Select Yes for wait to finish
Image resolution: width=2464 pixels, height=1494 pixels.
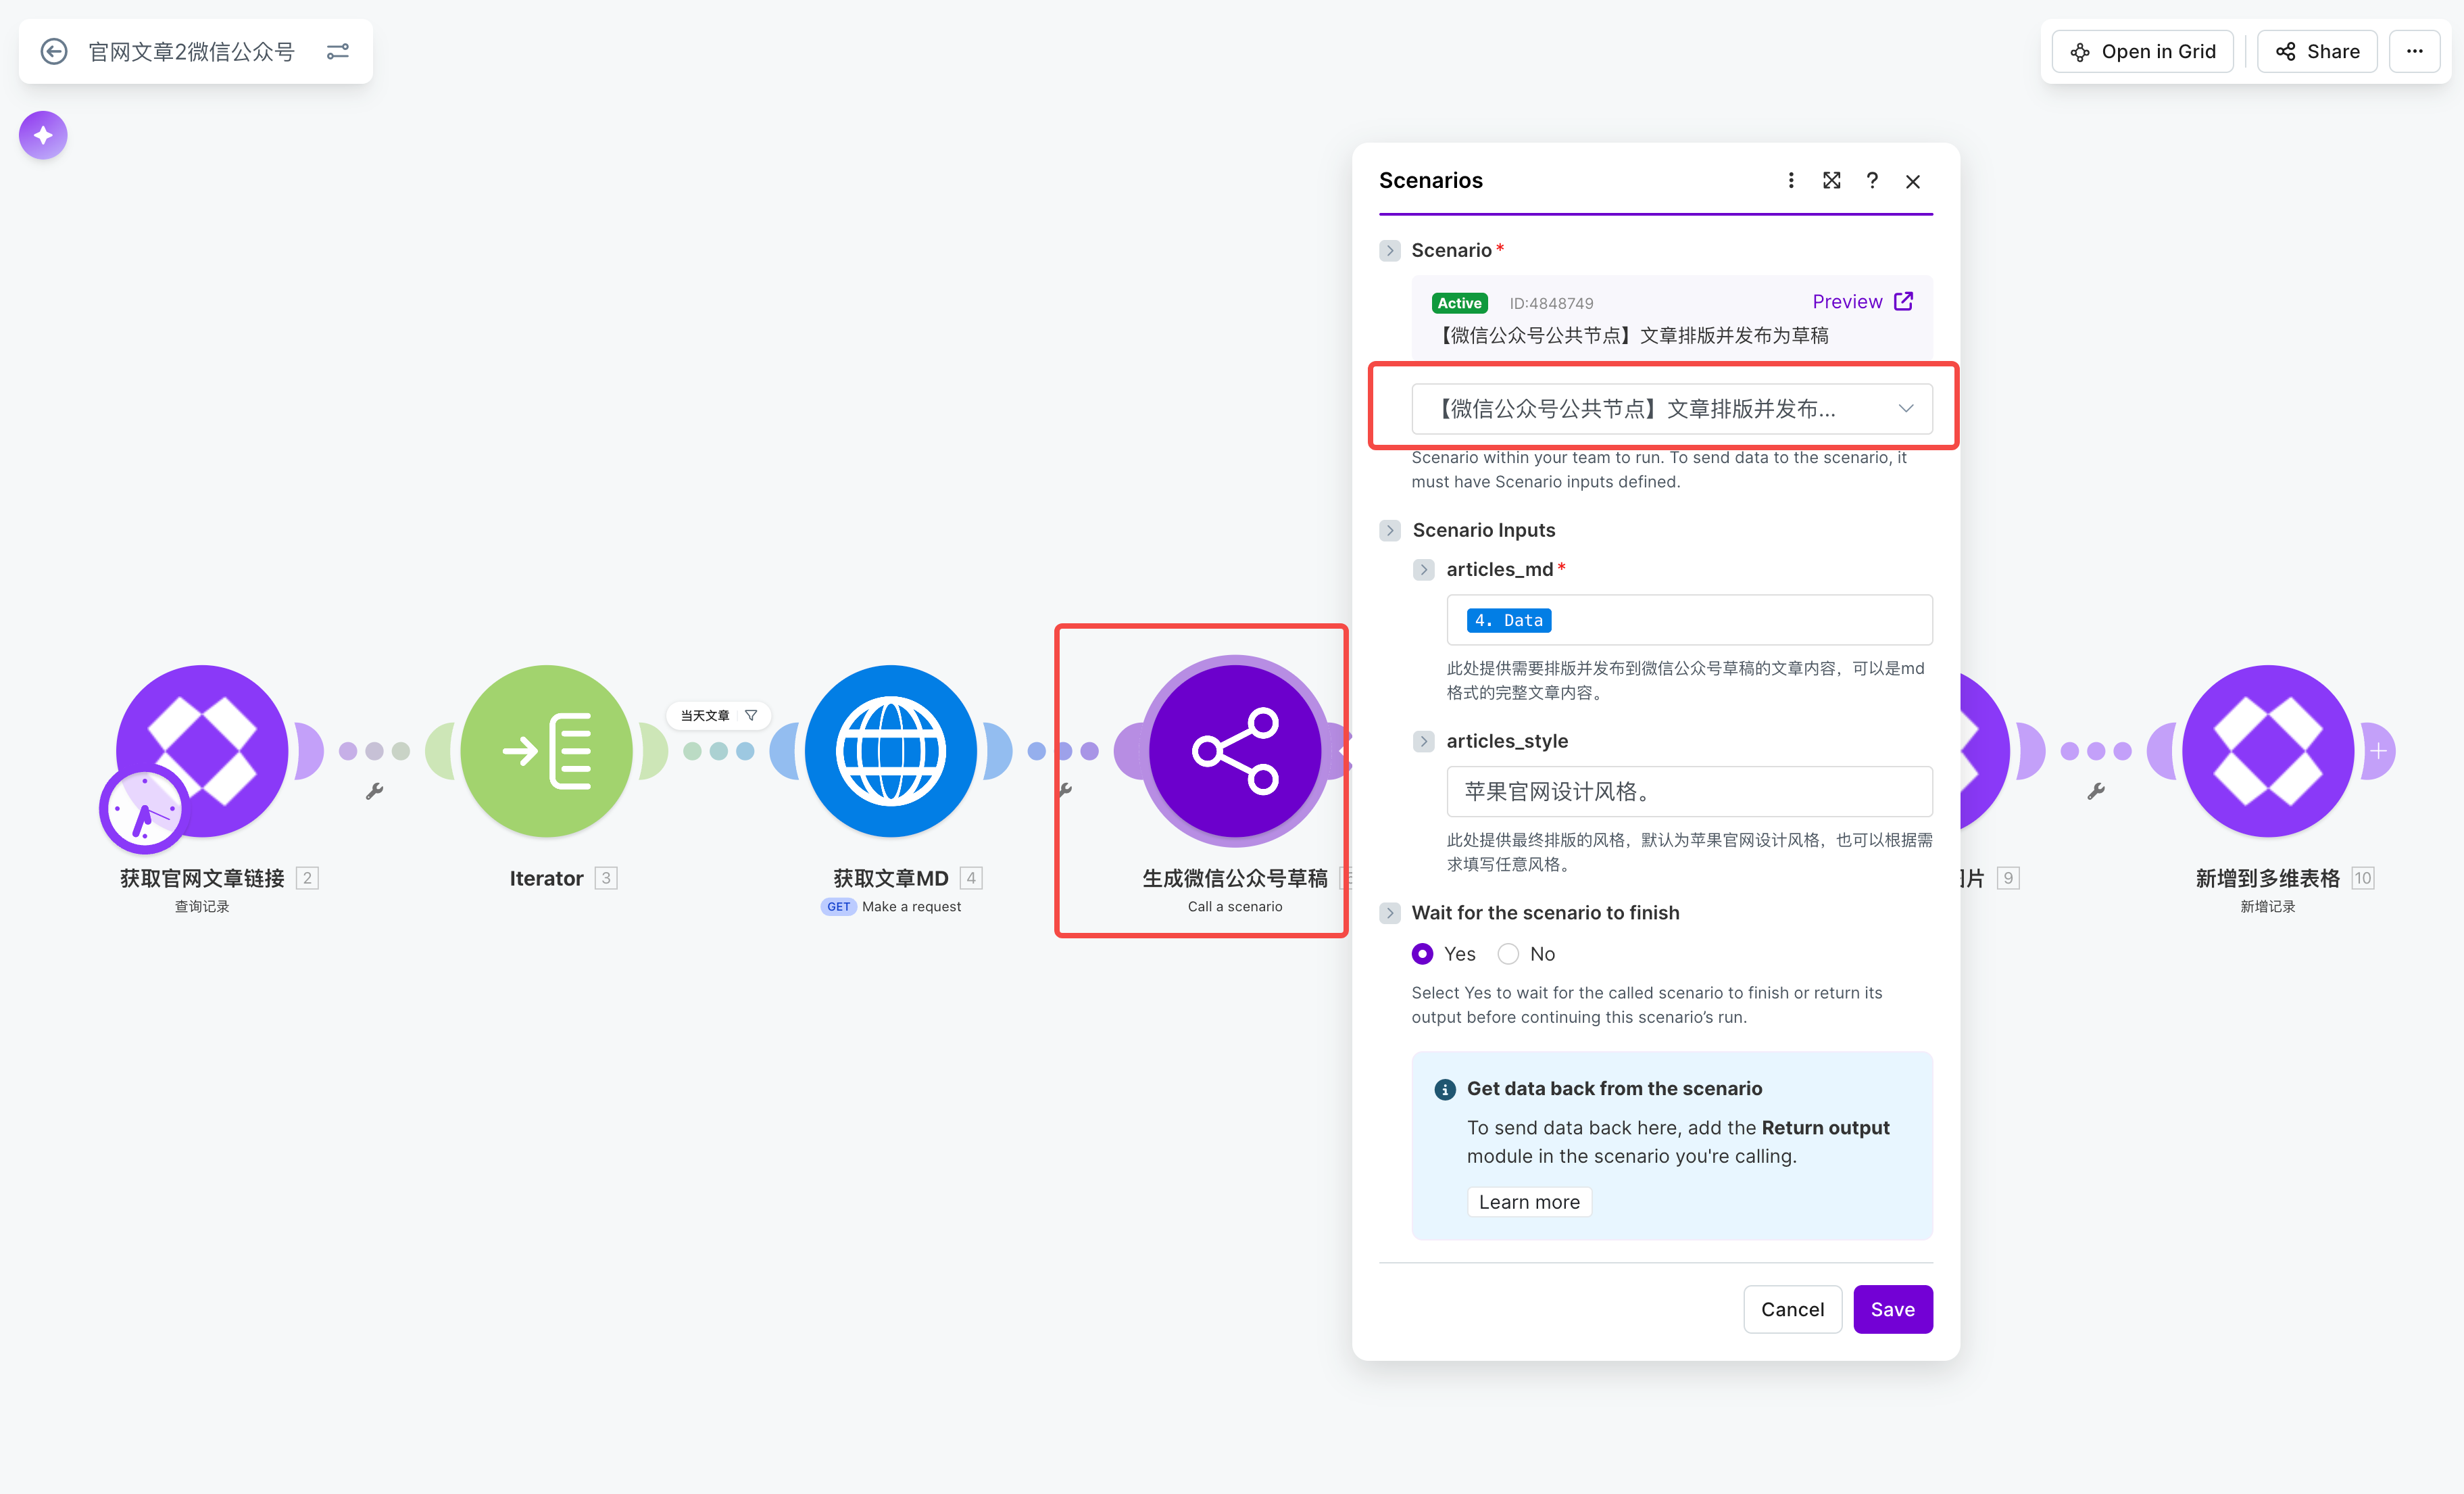point(1422,954)
